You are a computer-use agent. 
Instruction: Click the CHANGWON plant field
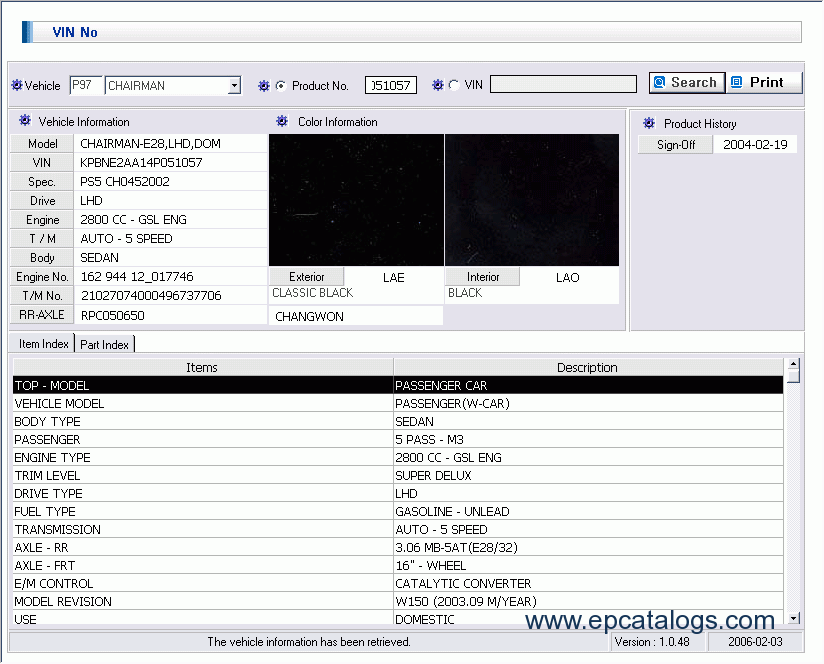(x=356, y=316)
